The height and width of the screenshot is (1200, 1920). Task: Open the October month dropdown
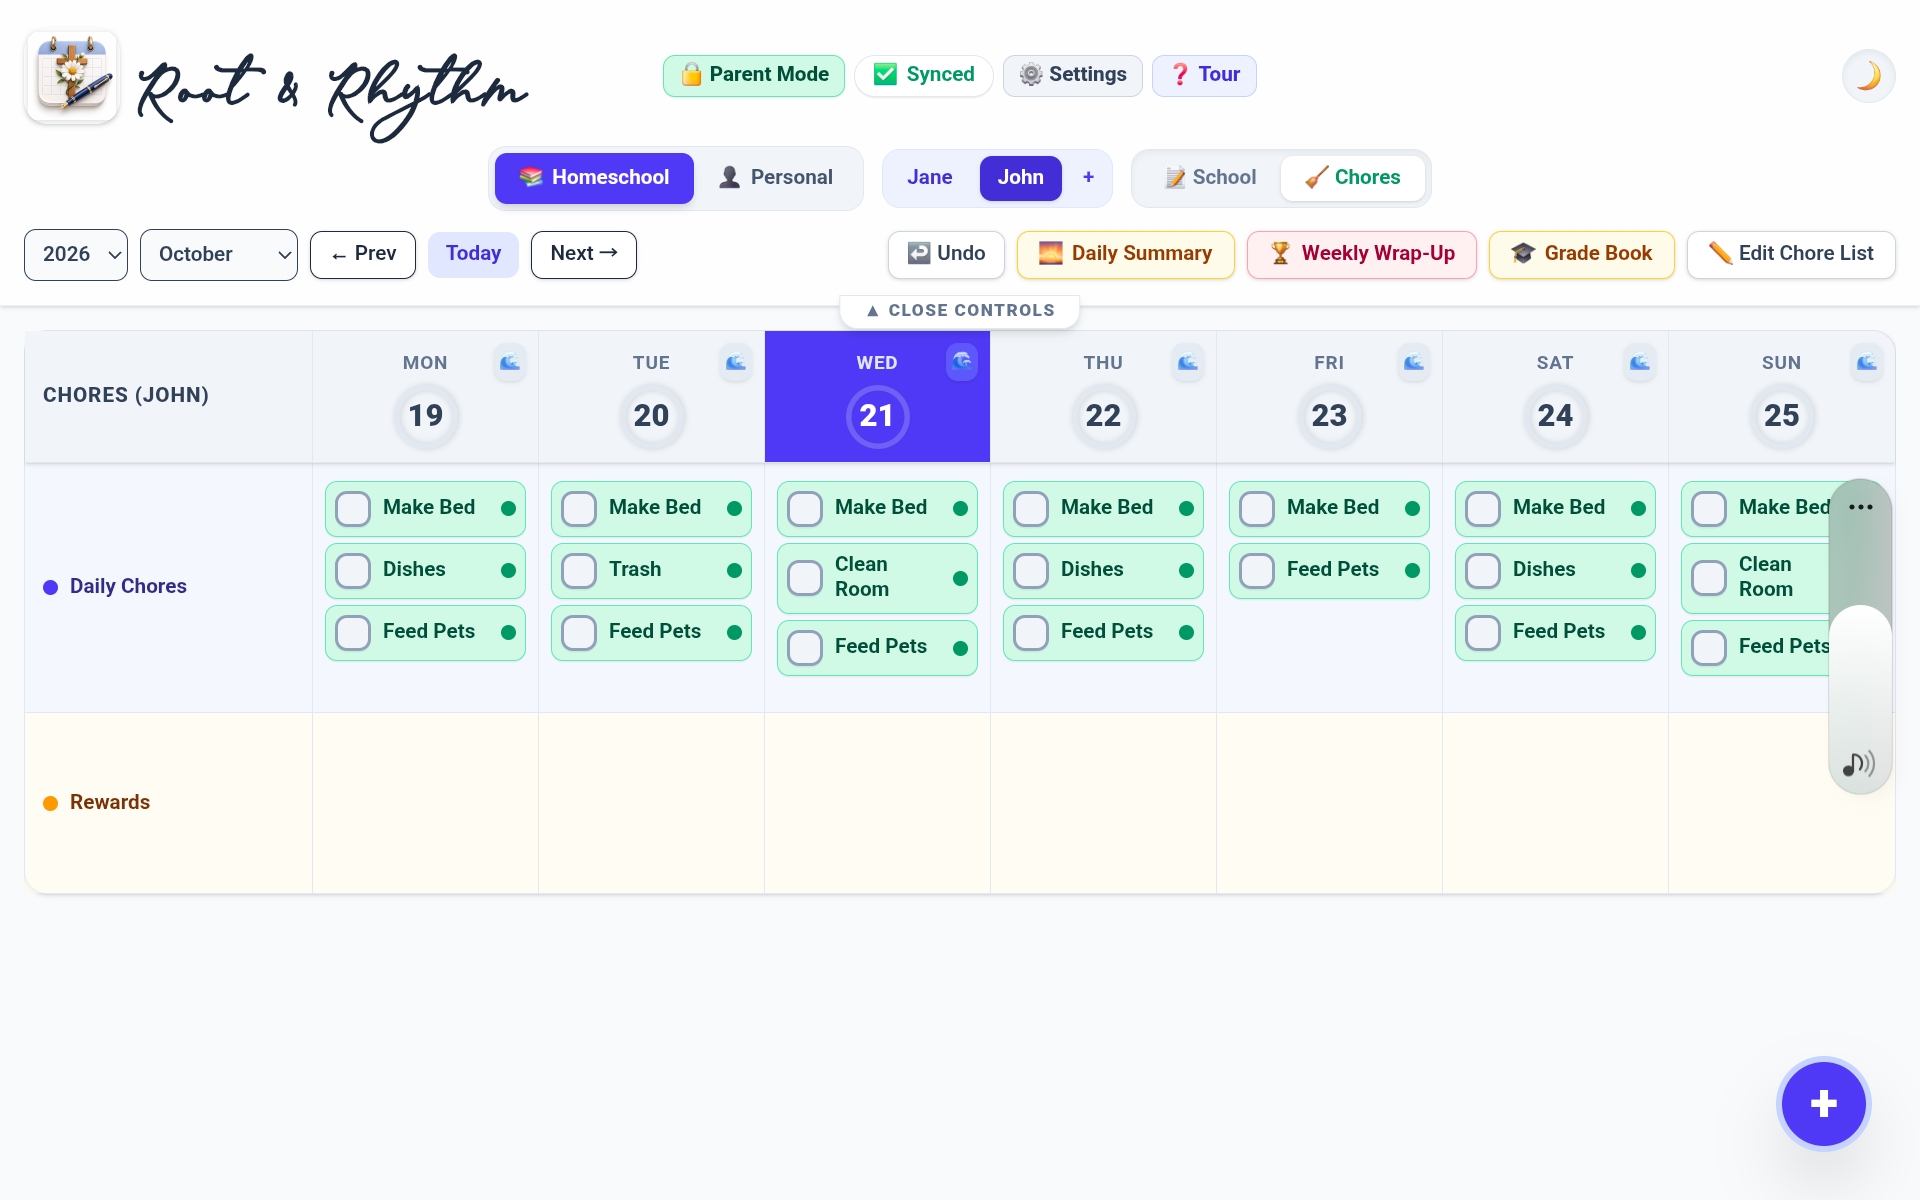219,254
